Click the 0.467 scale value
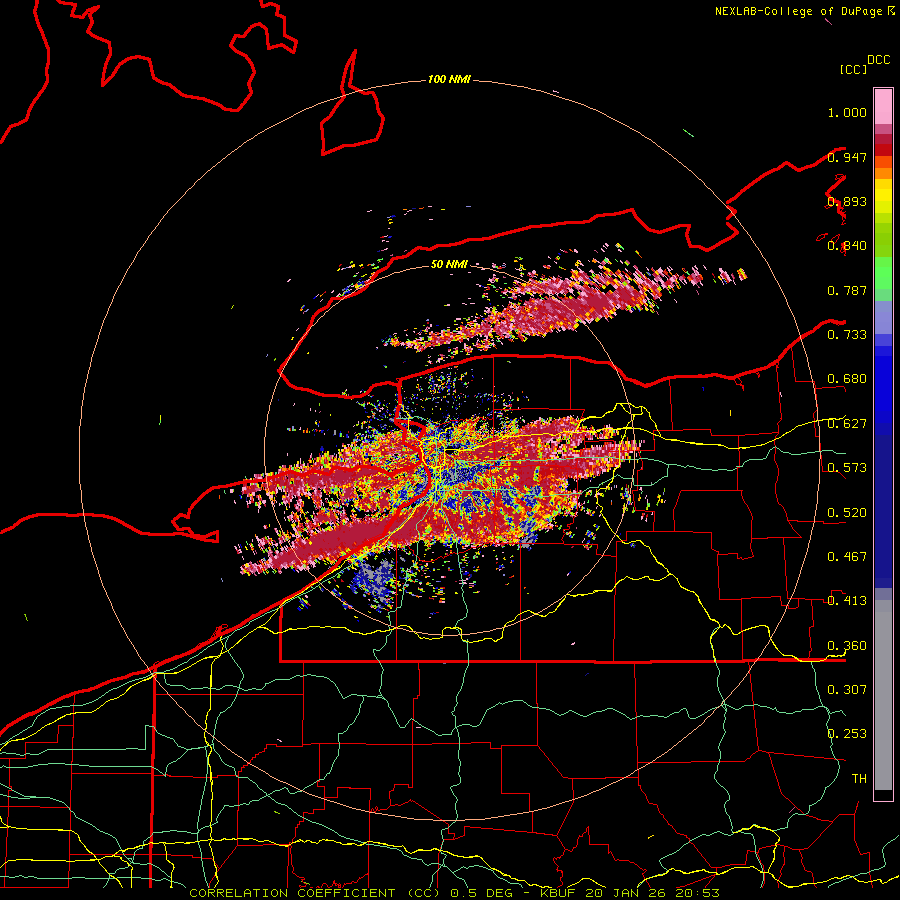This screenshot has height=900, width=900. pyautogui.click(x=847, y=557)
